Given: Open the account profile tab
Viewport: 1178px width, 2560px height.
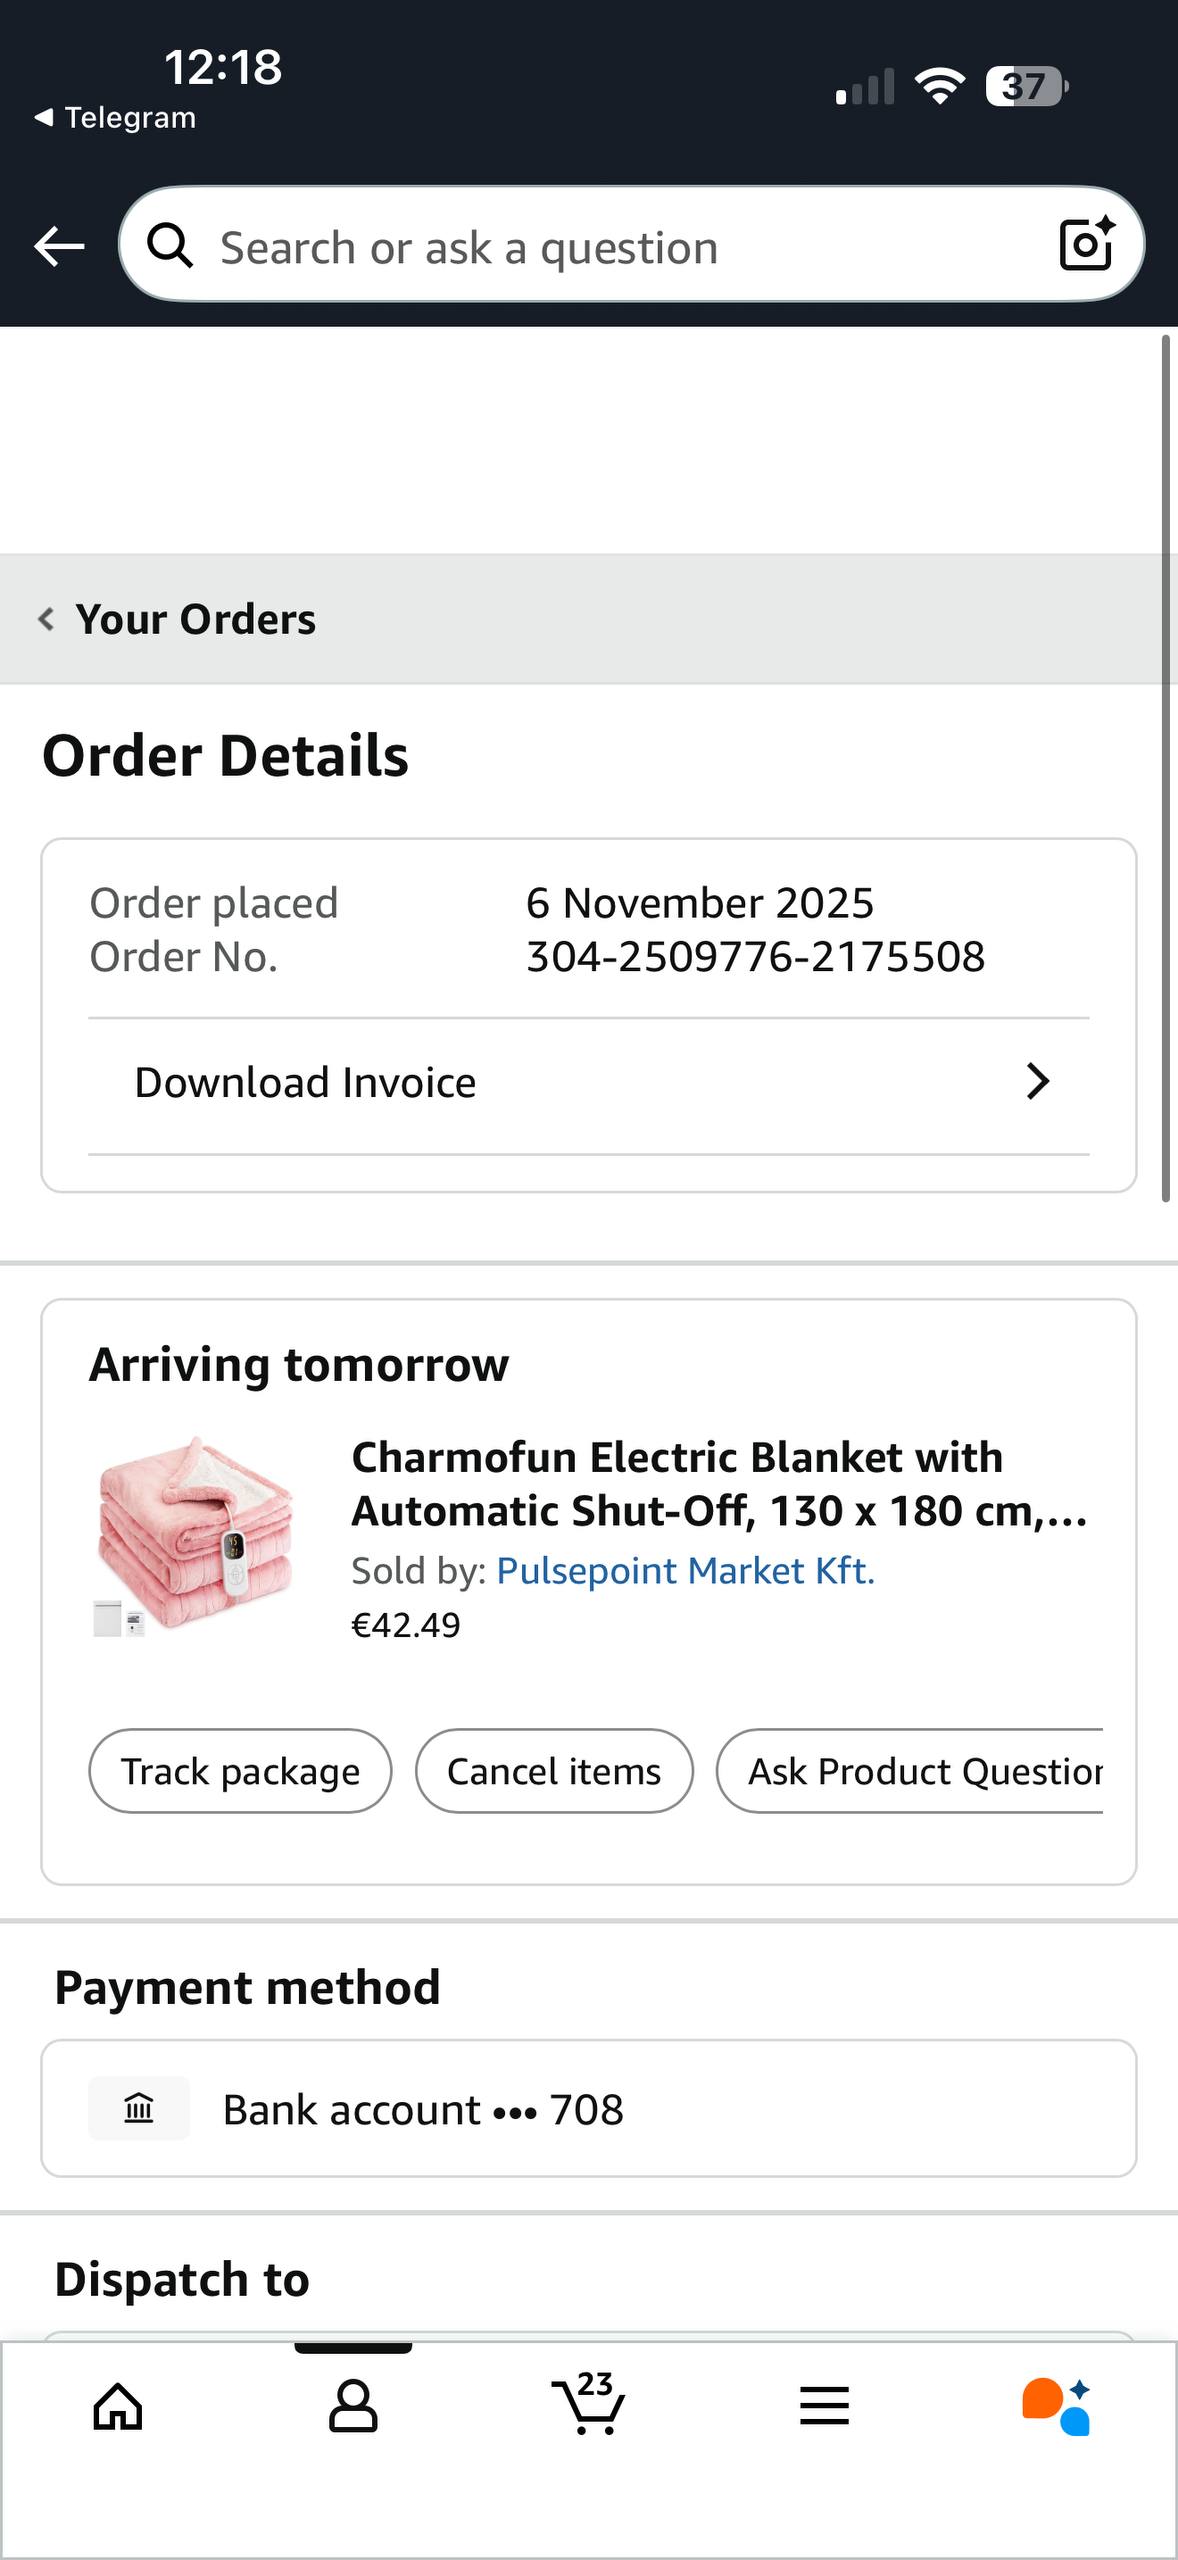Looking at the screenshot, I should [353, 2406].
